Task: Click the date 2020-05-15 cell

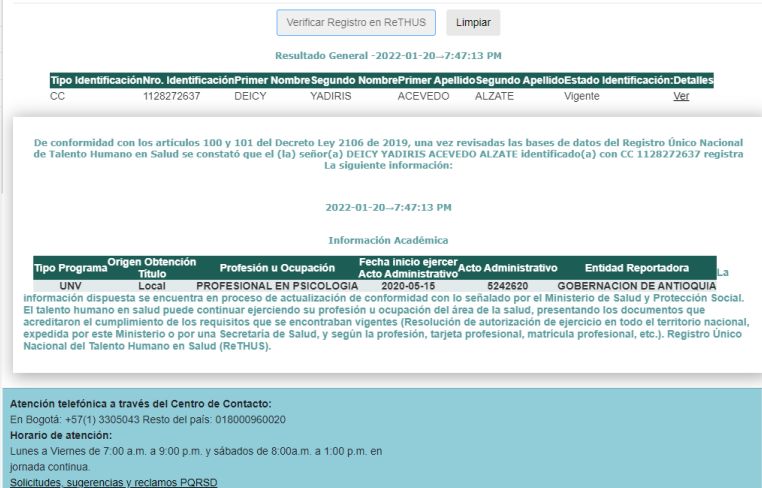Action: coord(407,286)
